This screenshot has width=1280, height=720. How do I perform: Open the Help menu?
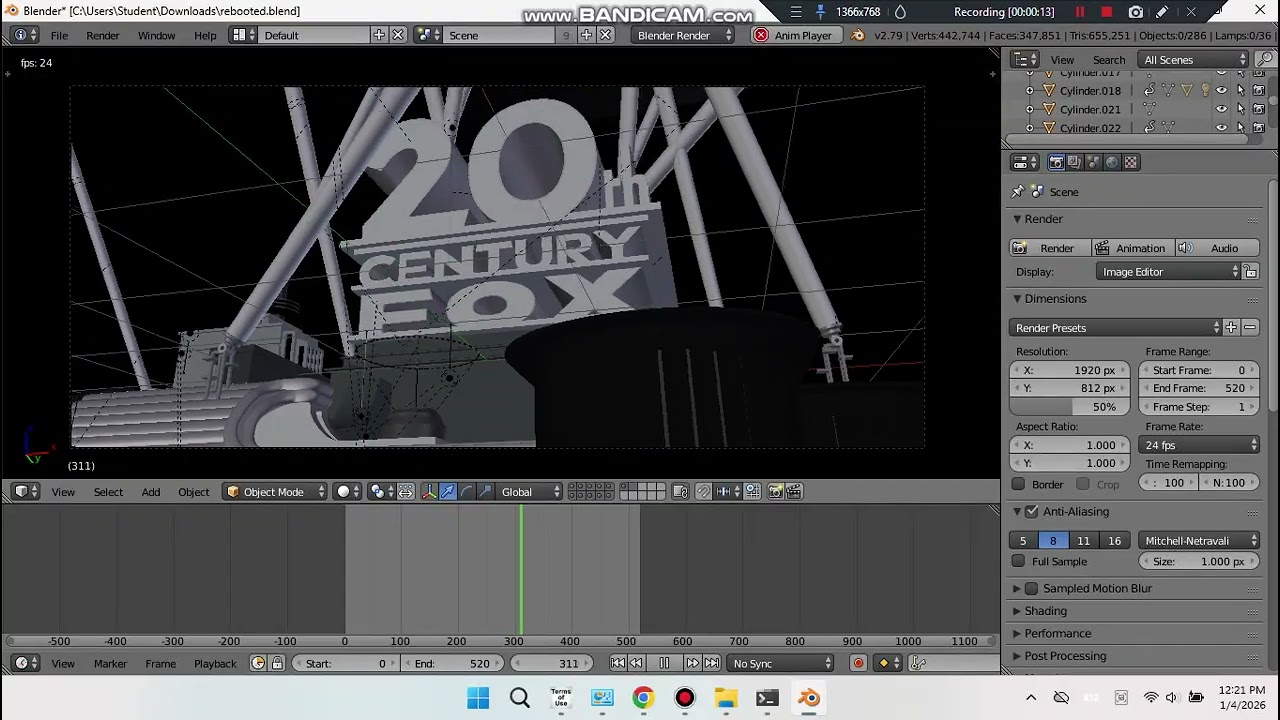205,35
